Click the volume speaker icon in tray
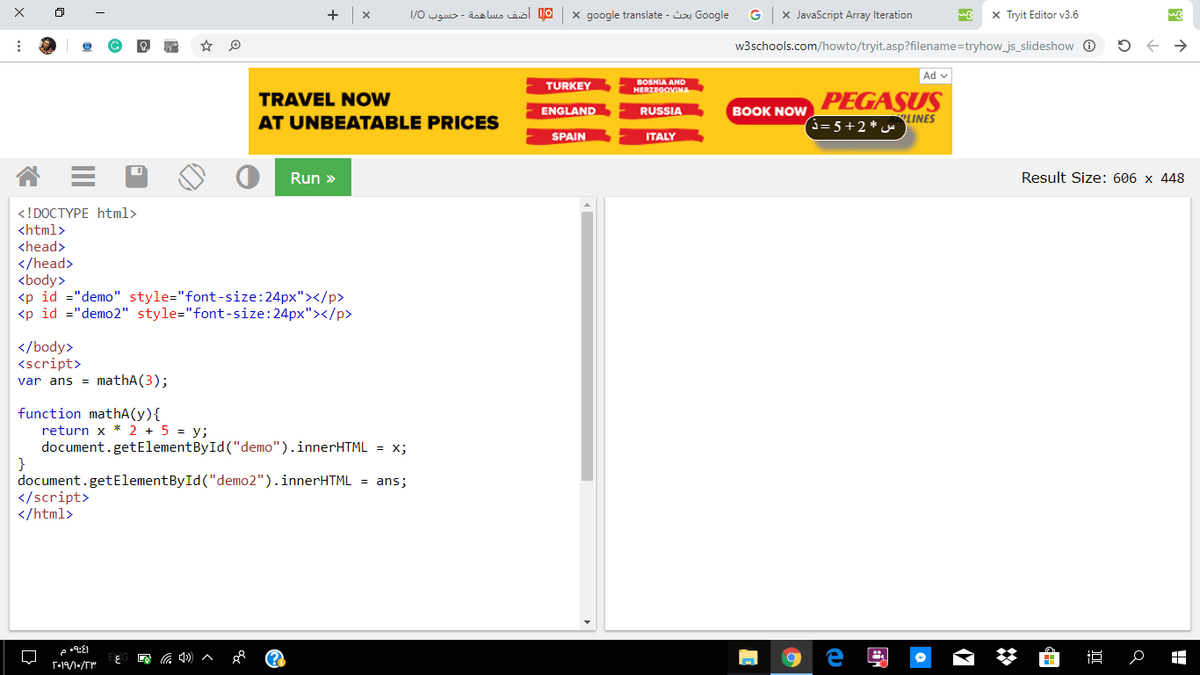 pos(186,658)
